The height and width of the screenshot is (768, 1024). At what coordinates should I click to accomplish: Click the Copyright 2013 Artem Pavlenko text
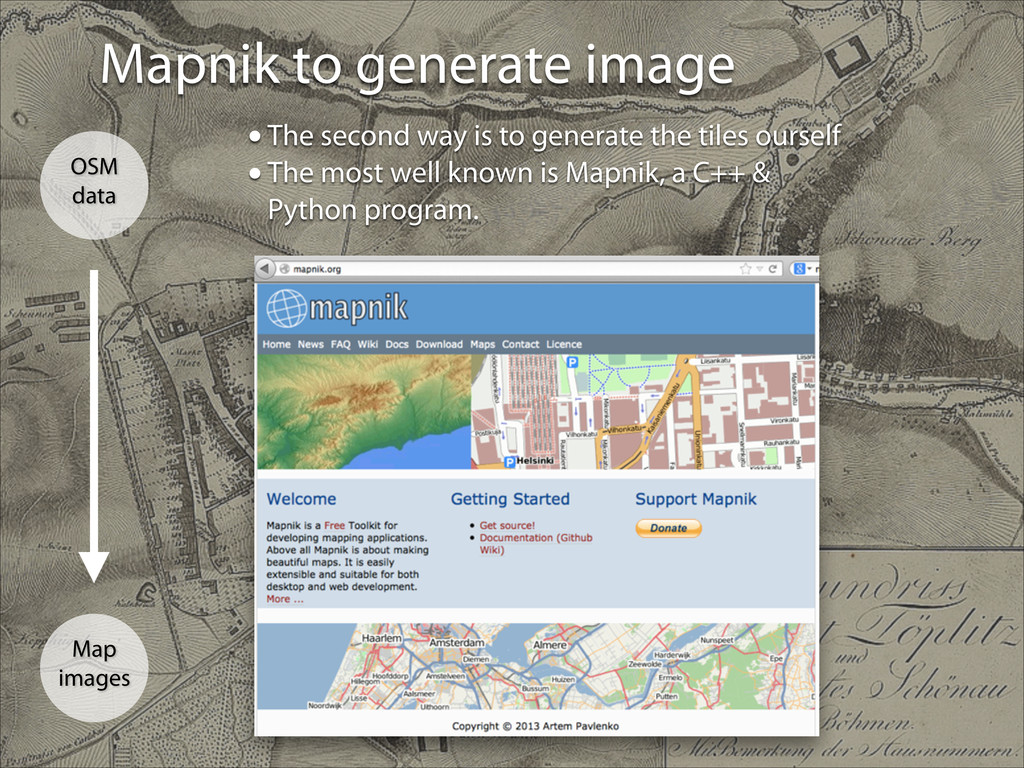[536, 726]
